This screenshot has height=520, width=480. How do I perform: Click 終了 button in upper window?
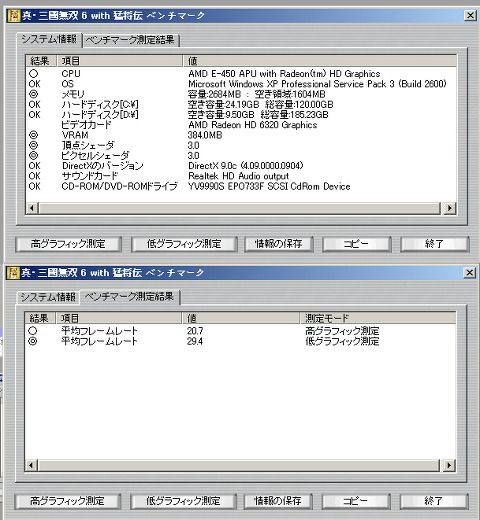click(x=434, y=244)
